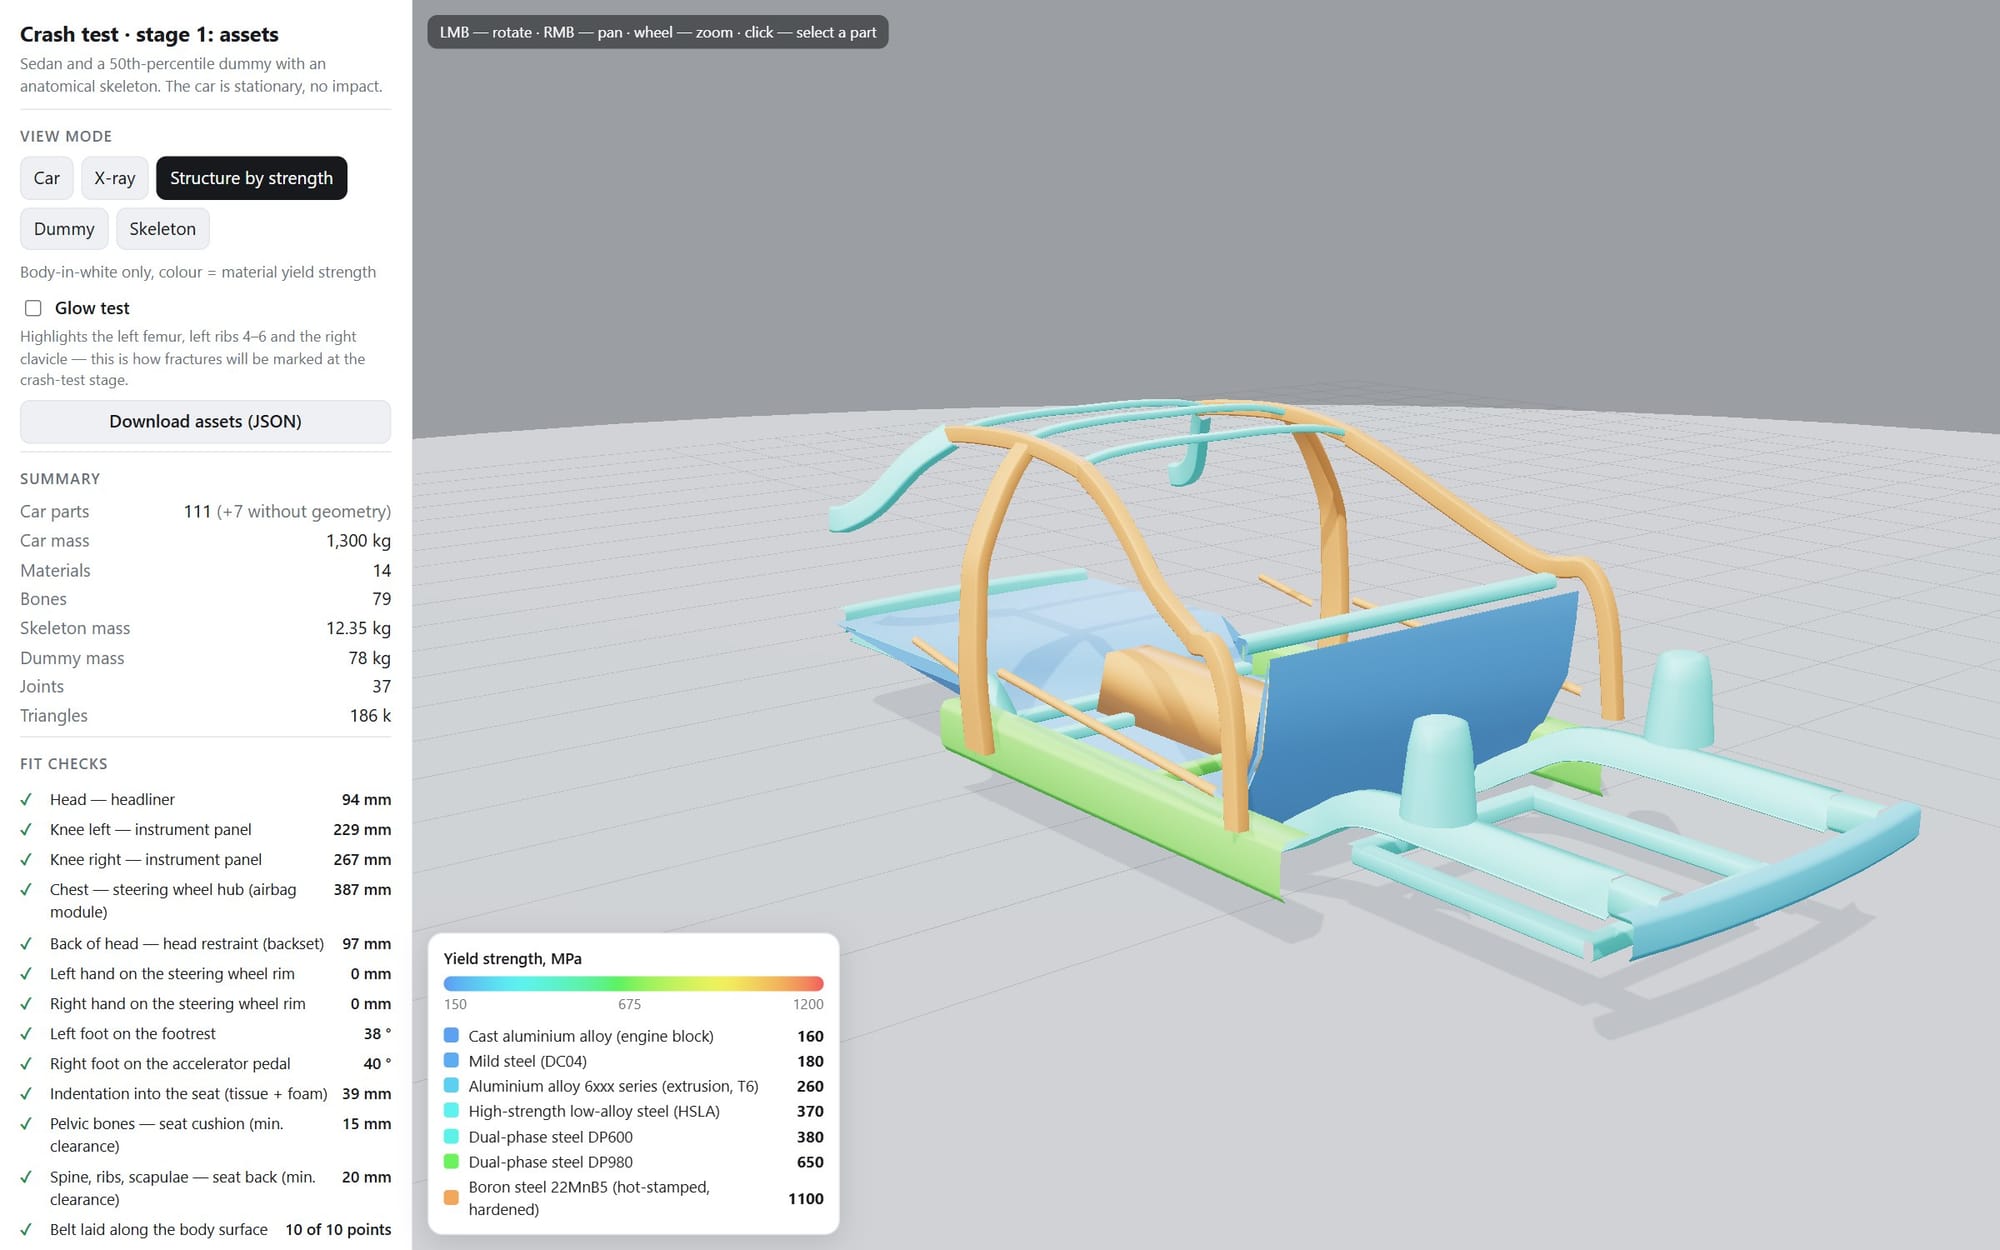
Task: Click the 267 mm knee right value
Action: (x=362, y=860)
